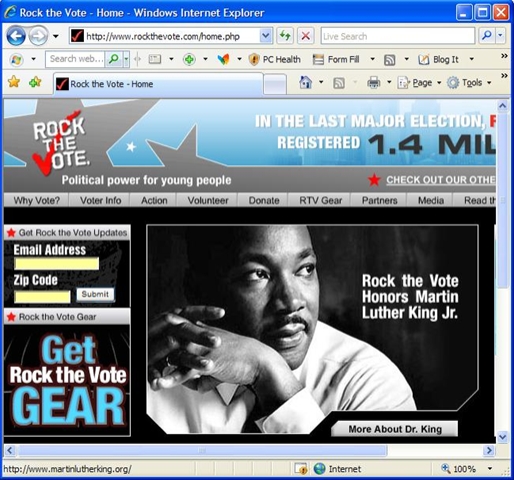Click the Form Fill toolbar button

[336, 60]
